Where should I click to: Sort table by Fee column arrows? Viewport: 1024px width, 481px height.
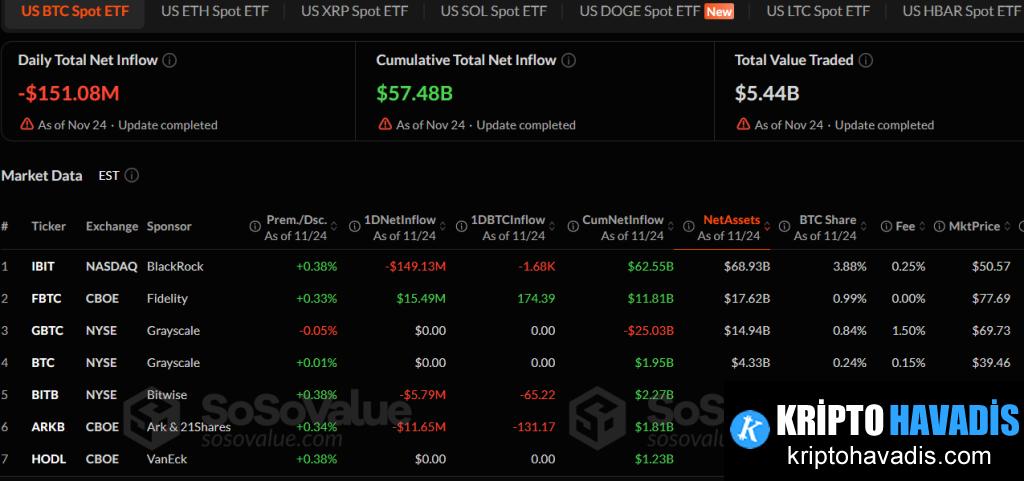point(921,226)
